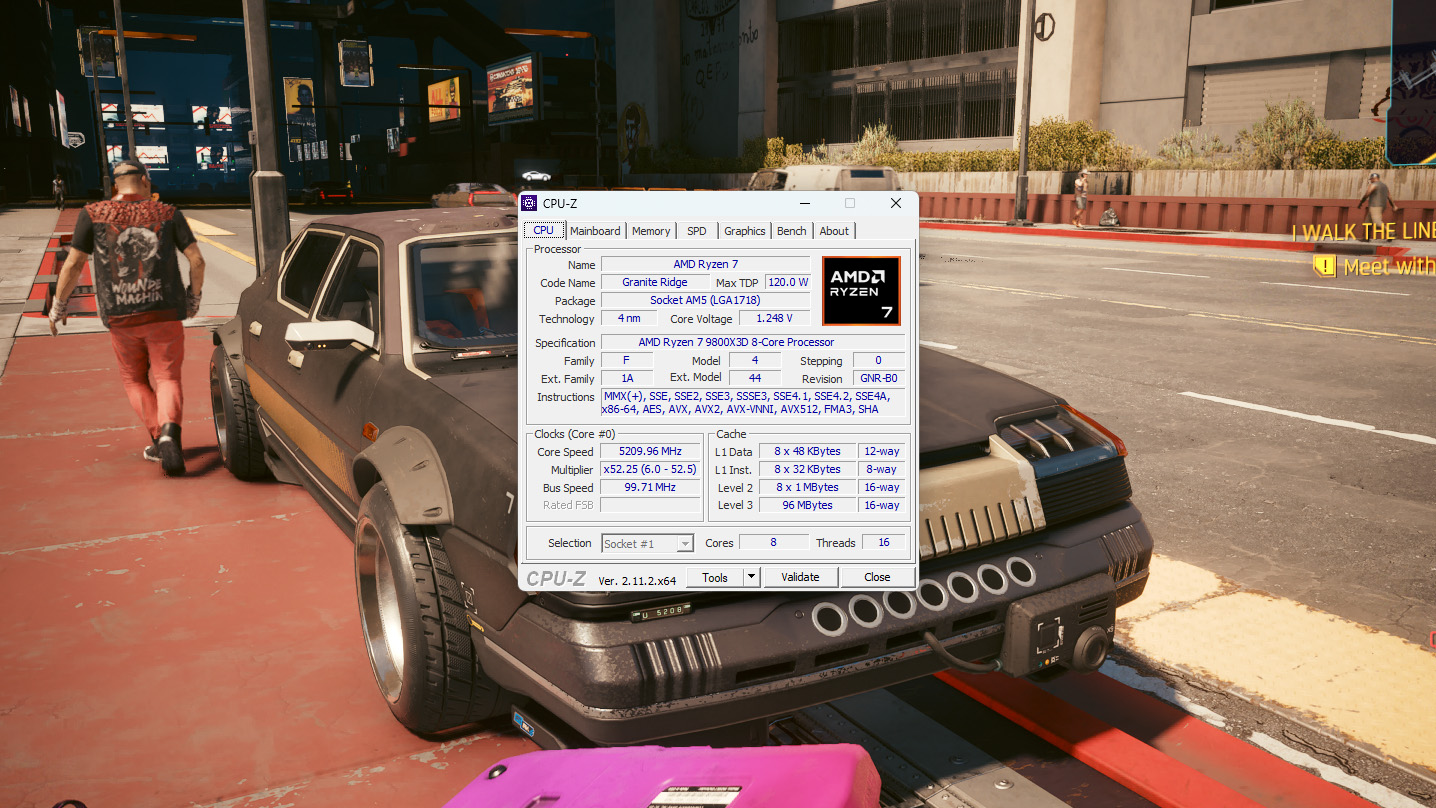Click the Ext. Model value 44
The image size is (1436, 808).
point(754,379)
